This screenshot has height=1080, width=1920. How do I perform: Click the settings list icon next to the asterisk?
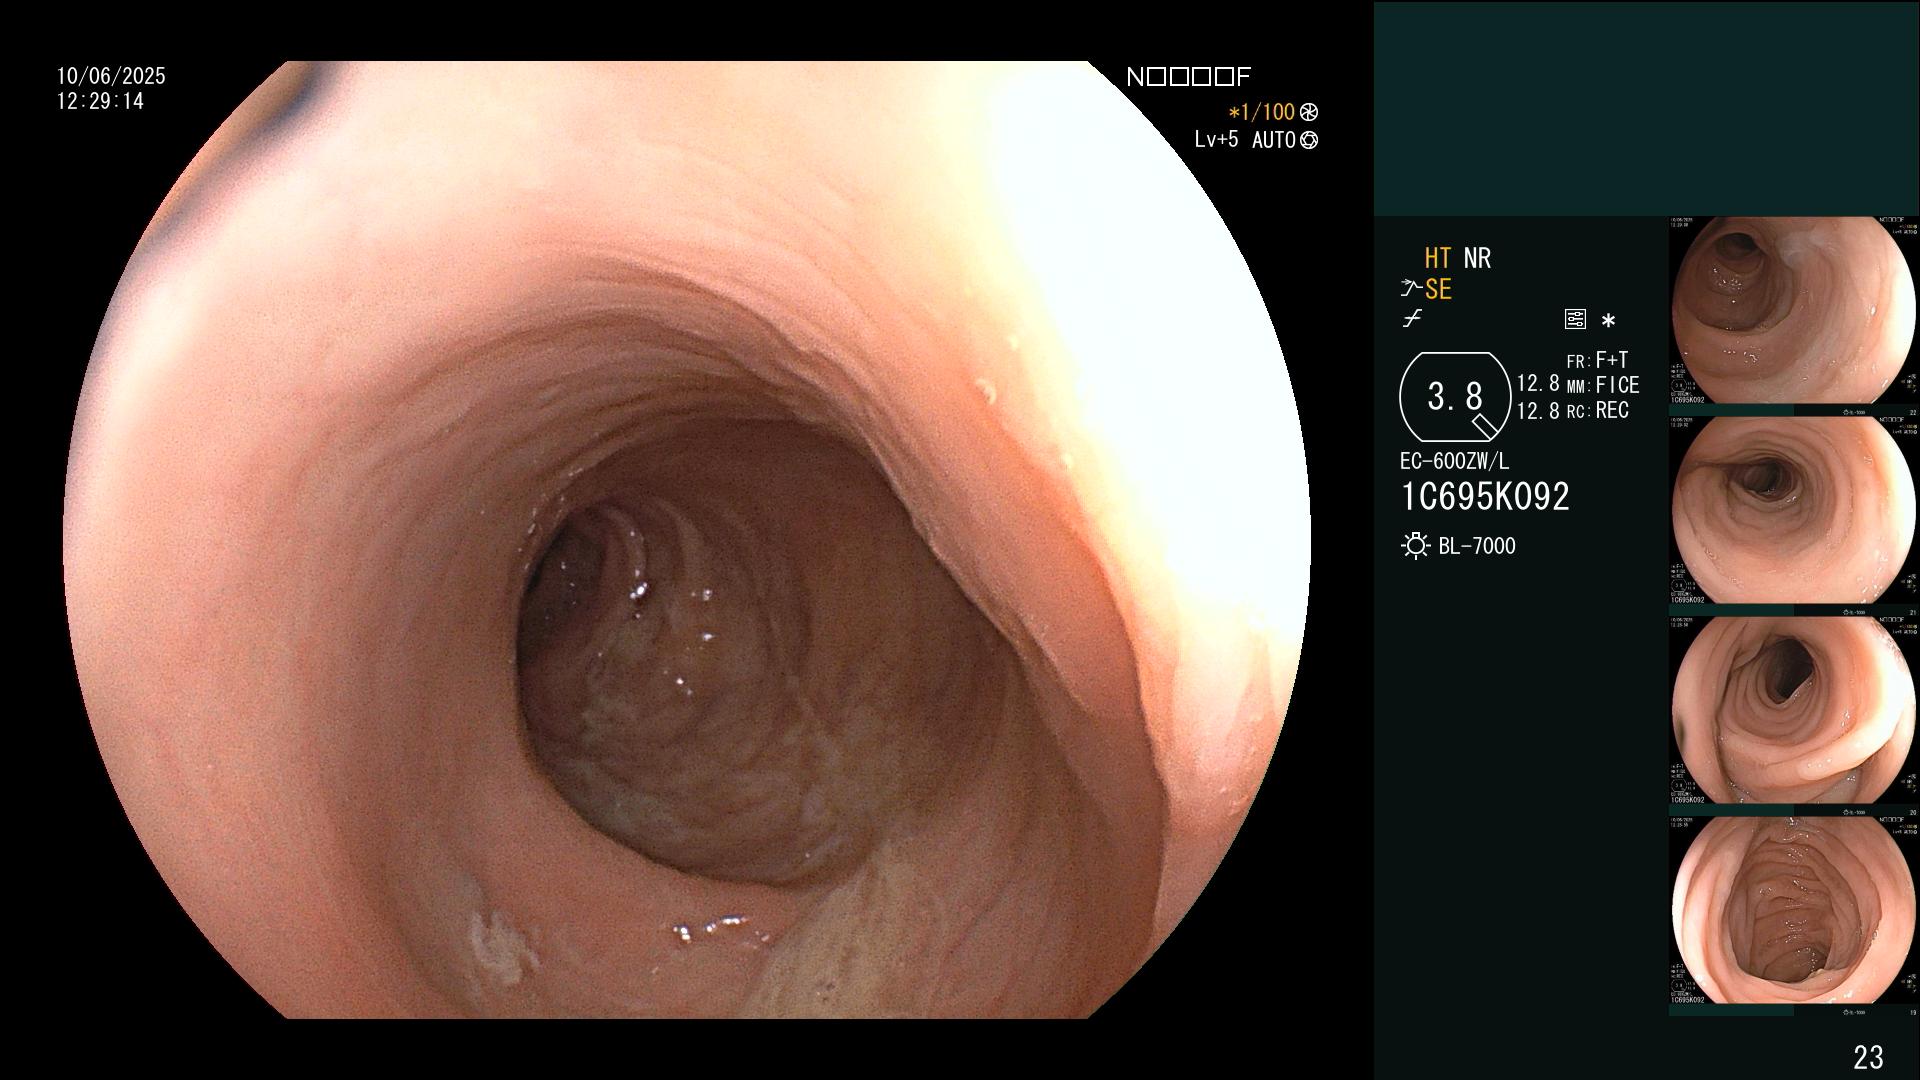click(x=1575, y=319)
